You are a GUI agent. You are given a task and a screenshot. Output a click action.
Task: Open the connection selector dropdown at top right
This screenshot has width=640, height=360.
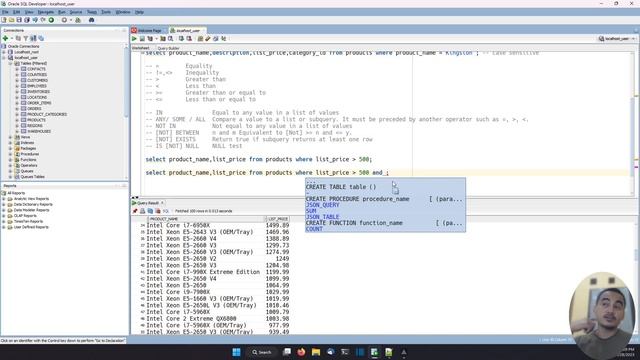click(x=617, y=38)
